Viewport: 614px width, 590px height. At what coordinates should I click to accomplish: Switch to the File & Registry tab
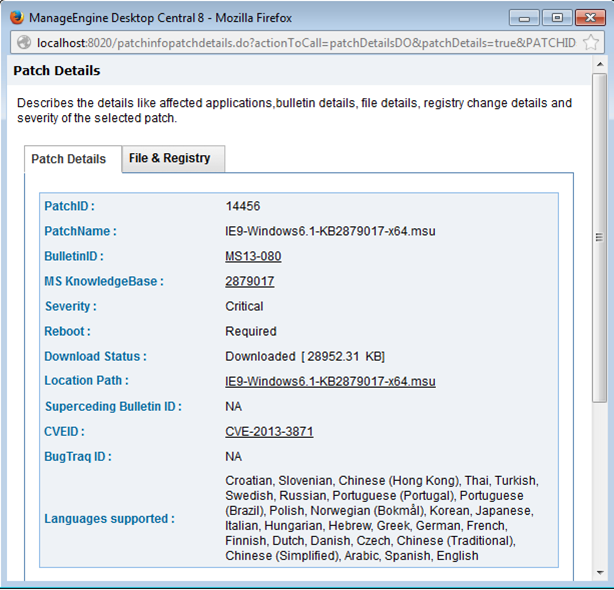173,158
